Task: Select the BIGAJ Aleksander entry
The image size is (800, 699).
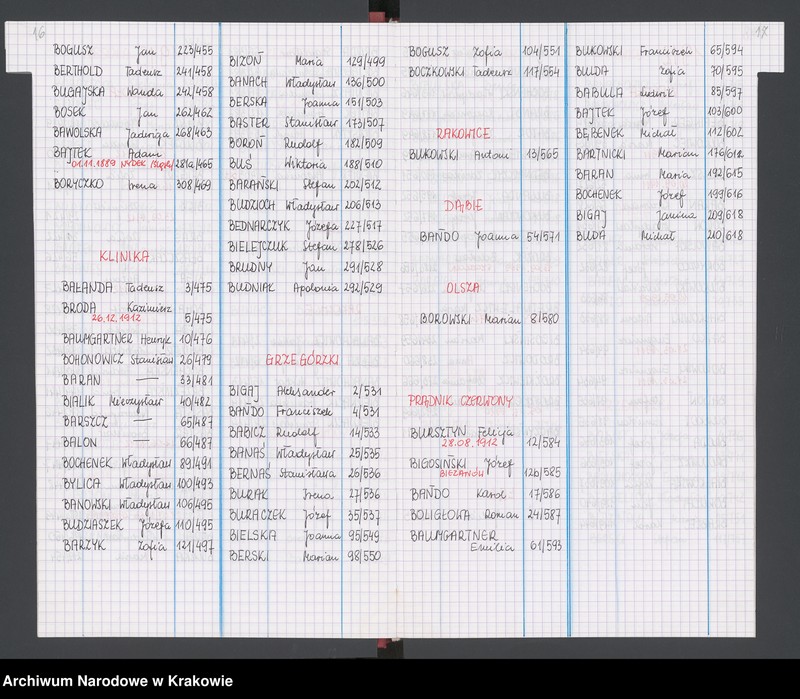Action: pyautogui.click(x=305, y=392)
